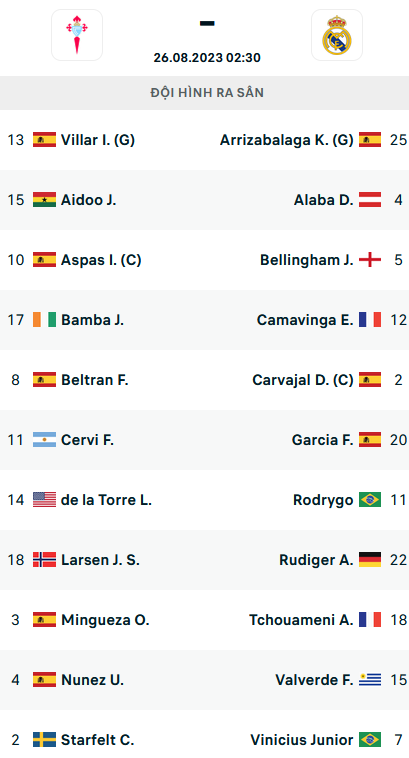Click the match date 26.08.2023 02:30
The image size is (409, 758).
pos(207,58)
